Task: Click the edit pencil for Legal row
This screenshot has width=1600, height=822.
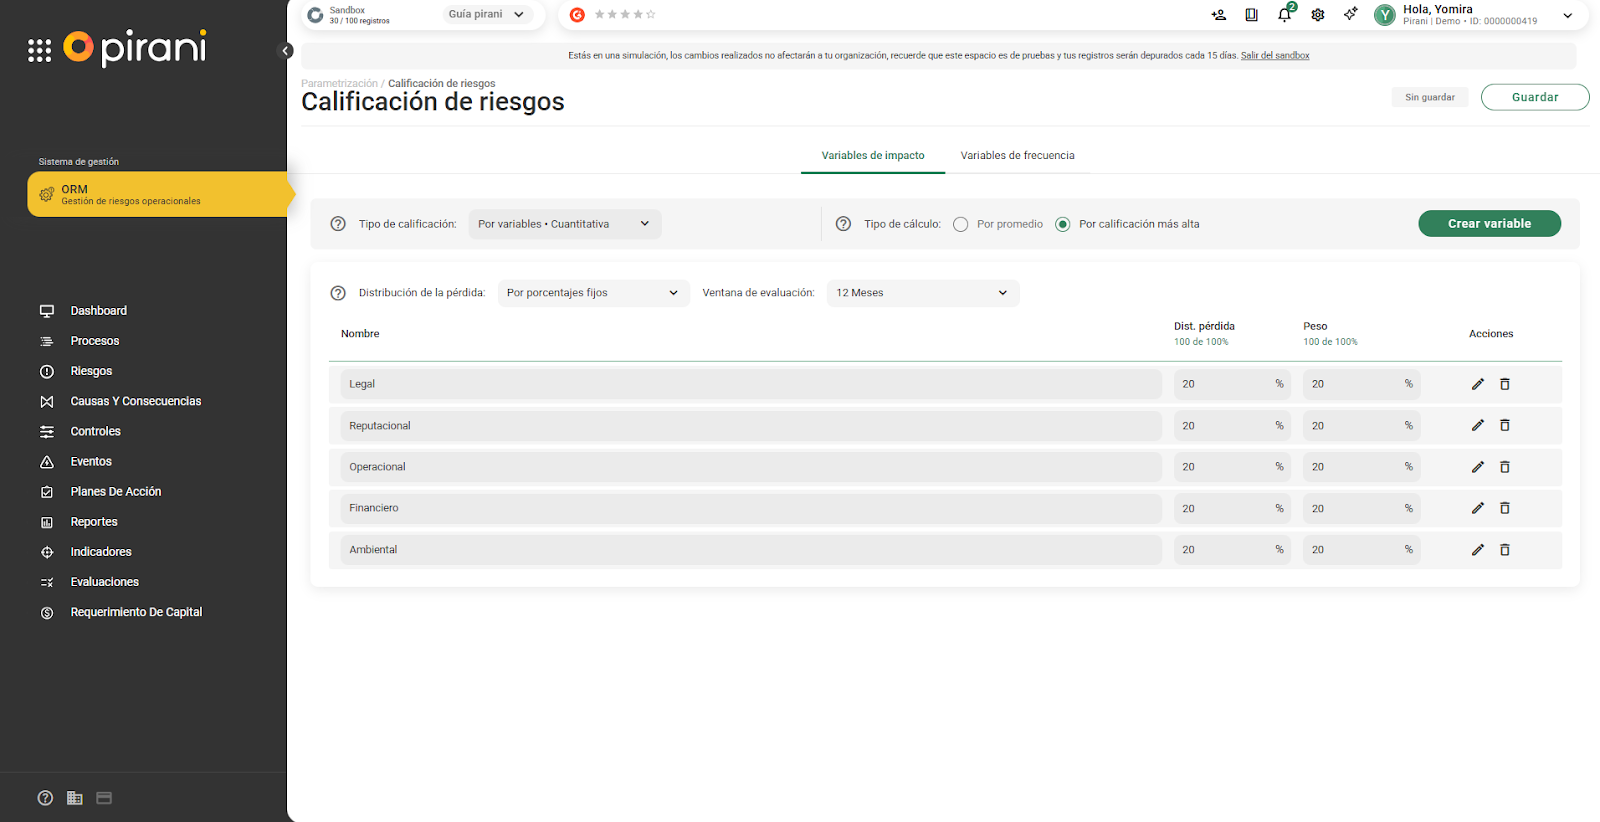Action: (x=1477, y=384)
